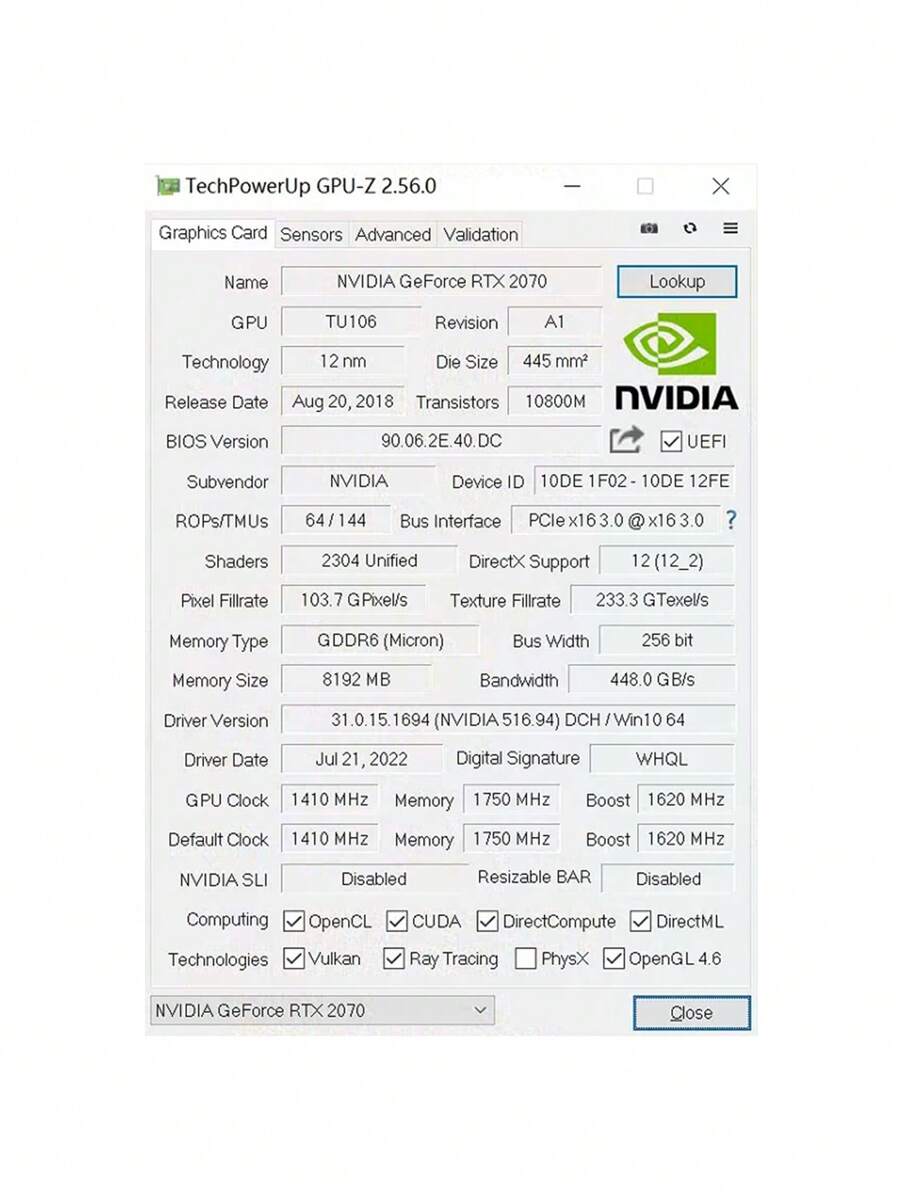Switch to the Sensors tab
Viewport: 900px width, 1198px height.
coord(311,234)
